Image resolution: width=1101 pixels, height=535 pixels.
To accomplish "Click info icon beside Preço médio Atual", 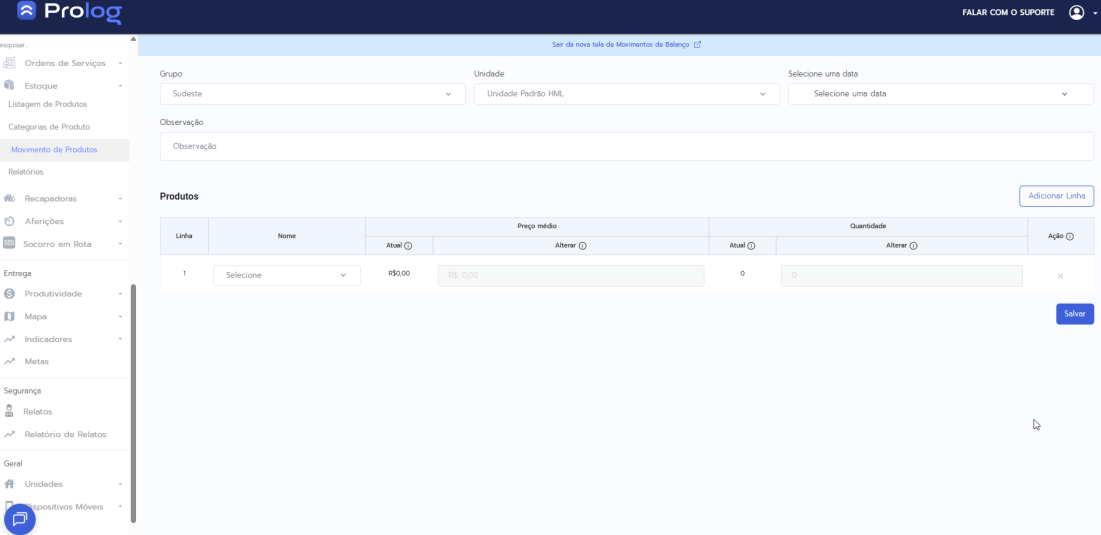I will tap(408, 246).
